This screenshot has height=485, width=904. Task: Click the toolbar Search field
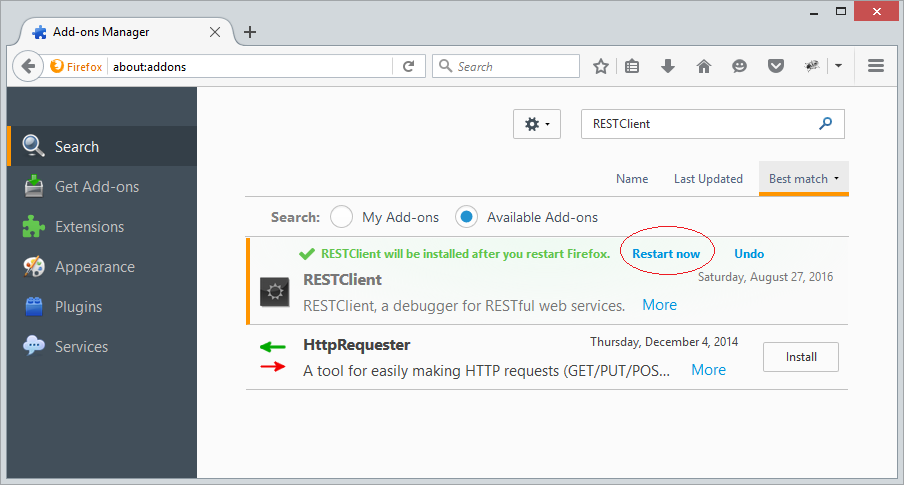pyautogui.click(x=506, y=66)
